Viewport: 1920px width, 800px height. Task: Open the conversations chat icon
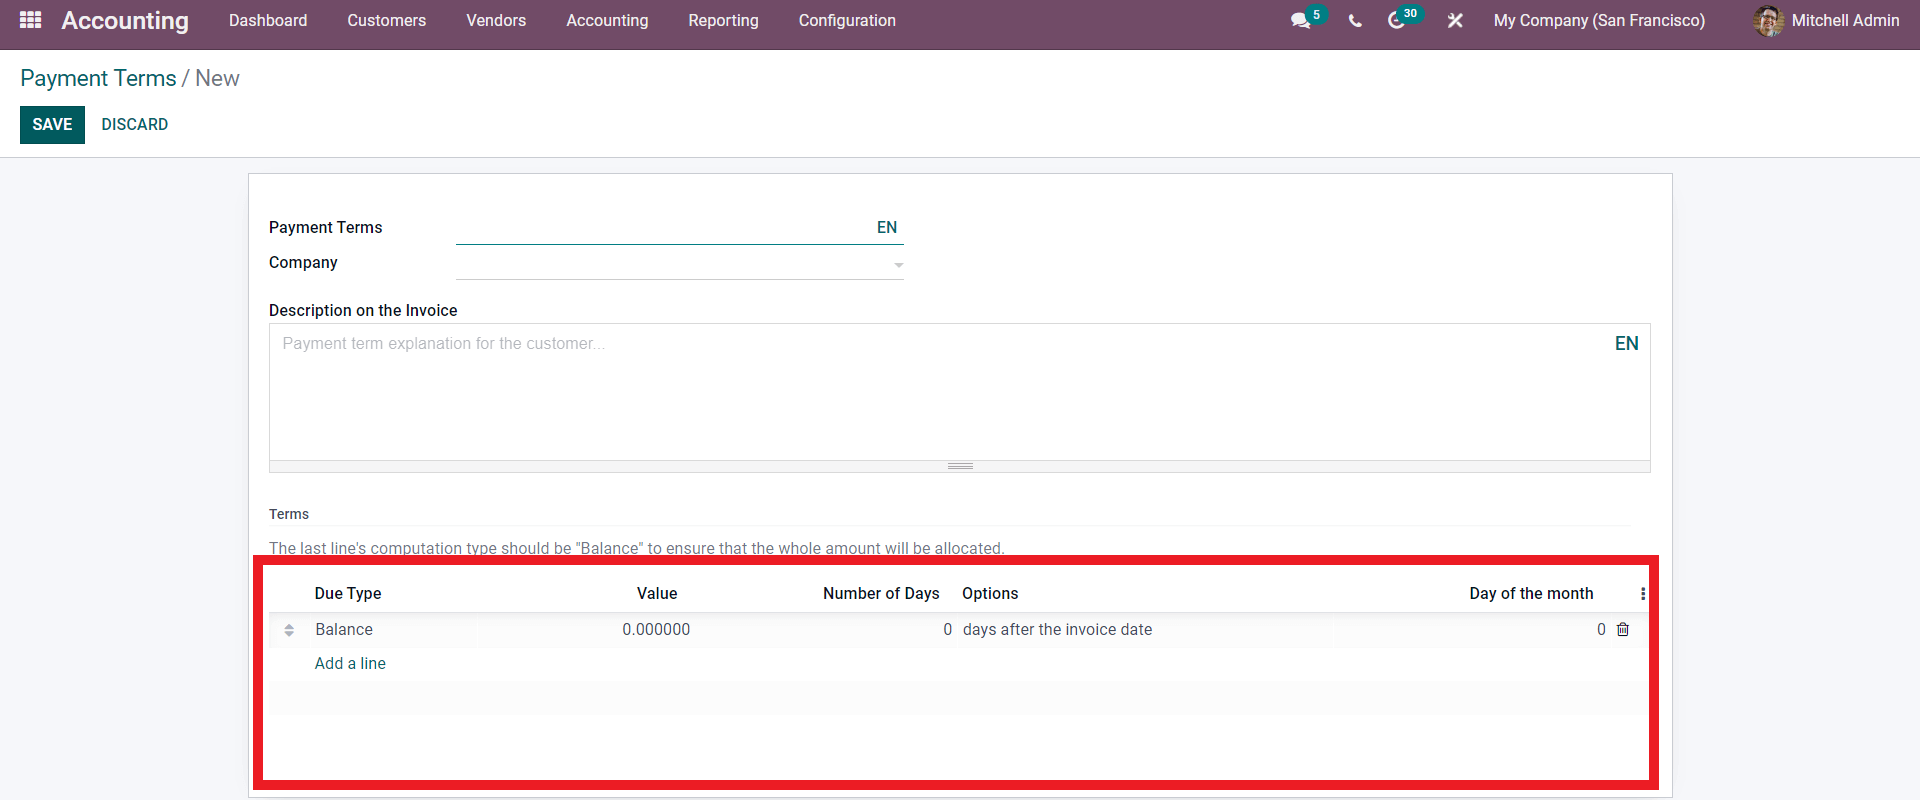[x=1301, y=21]
